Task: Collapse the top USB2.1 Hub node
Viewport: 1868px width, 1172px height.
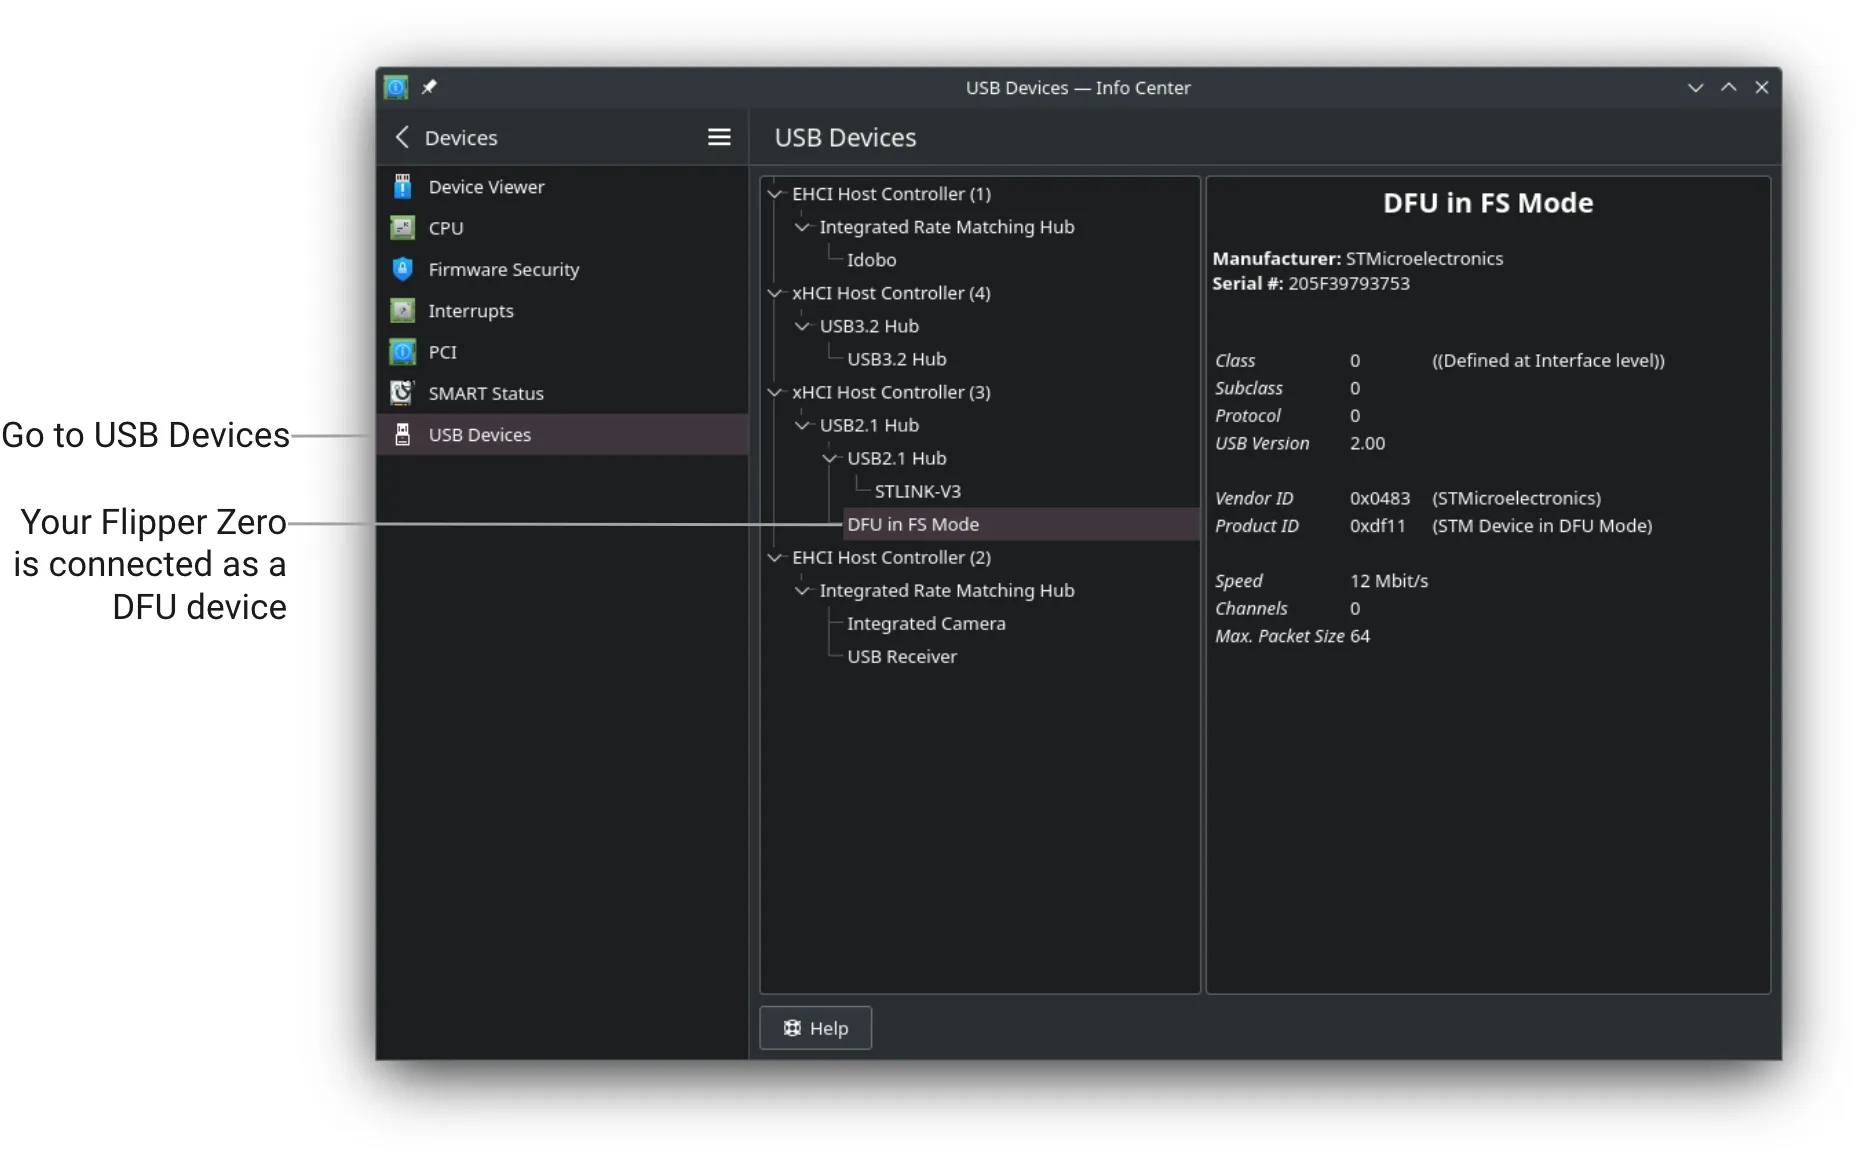Action: (802, 425)
